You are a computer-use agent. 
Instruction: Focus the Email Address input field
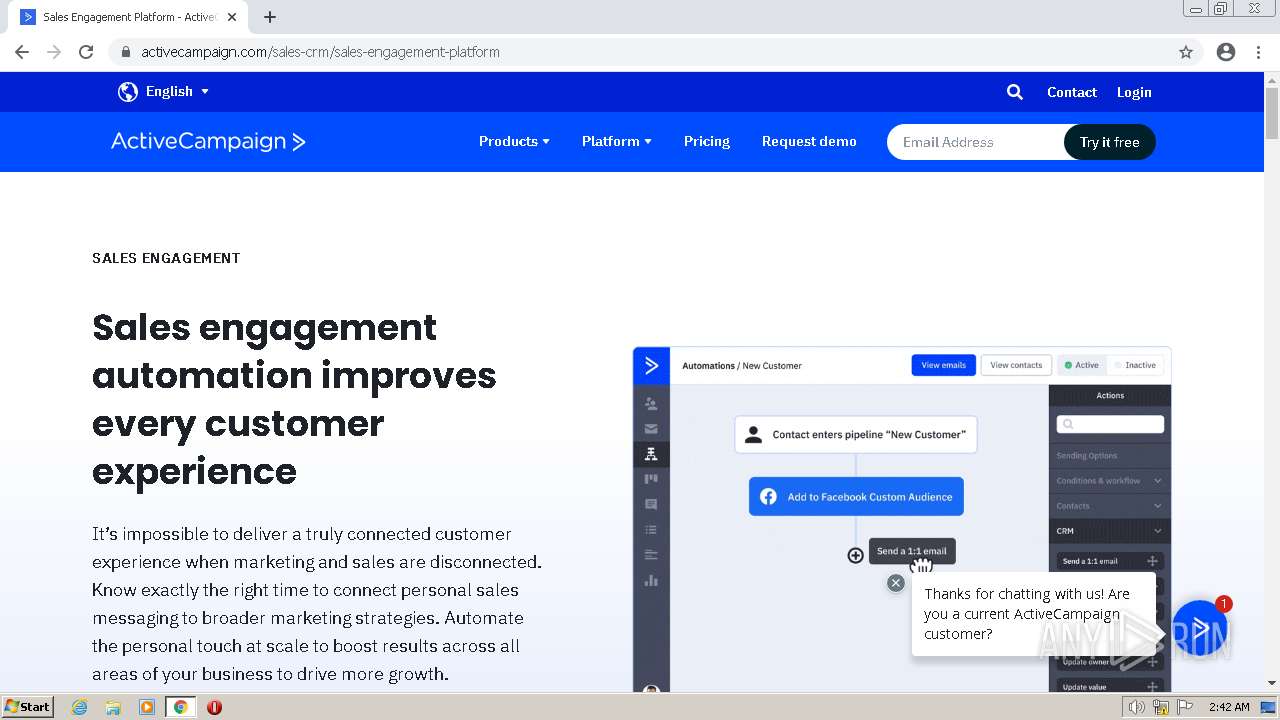pyautogui.click(x=975, y=142)
